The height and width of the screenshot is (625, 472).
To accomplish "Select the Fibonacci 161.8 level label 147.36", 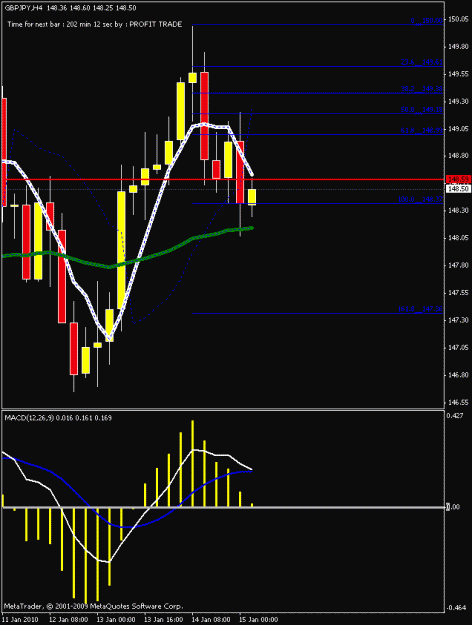I will pos(420,309).
